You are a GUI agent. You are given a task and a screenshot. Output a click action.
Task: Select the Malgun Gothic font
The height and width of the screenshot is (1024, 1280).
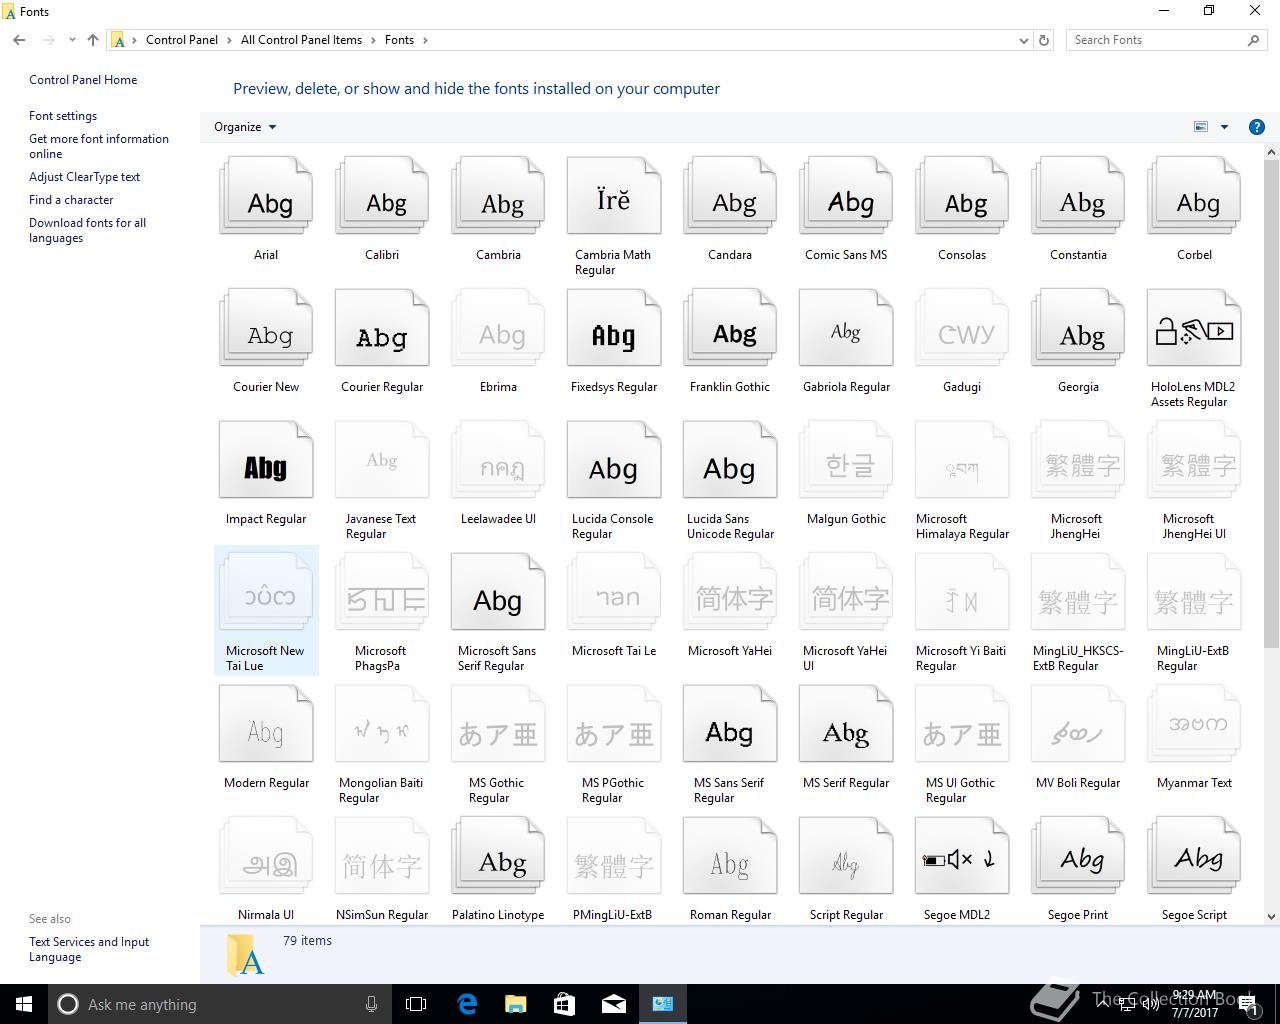(x=846, y=472)
